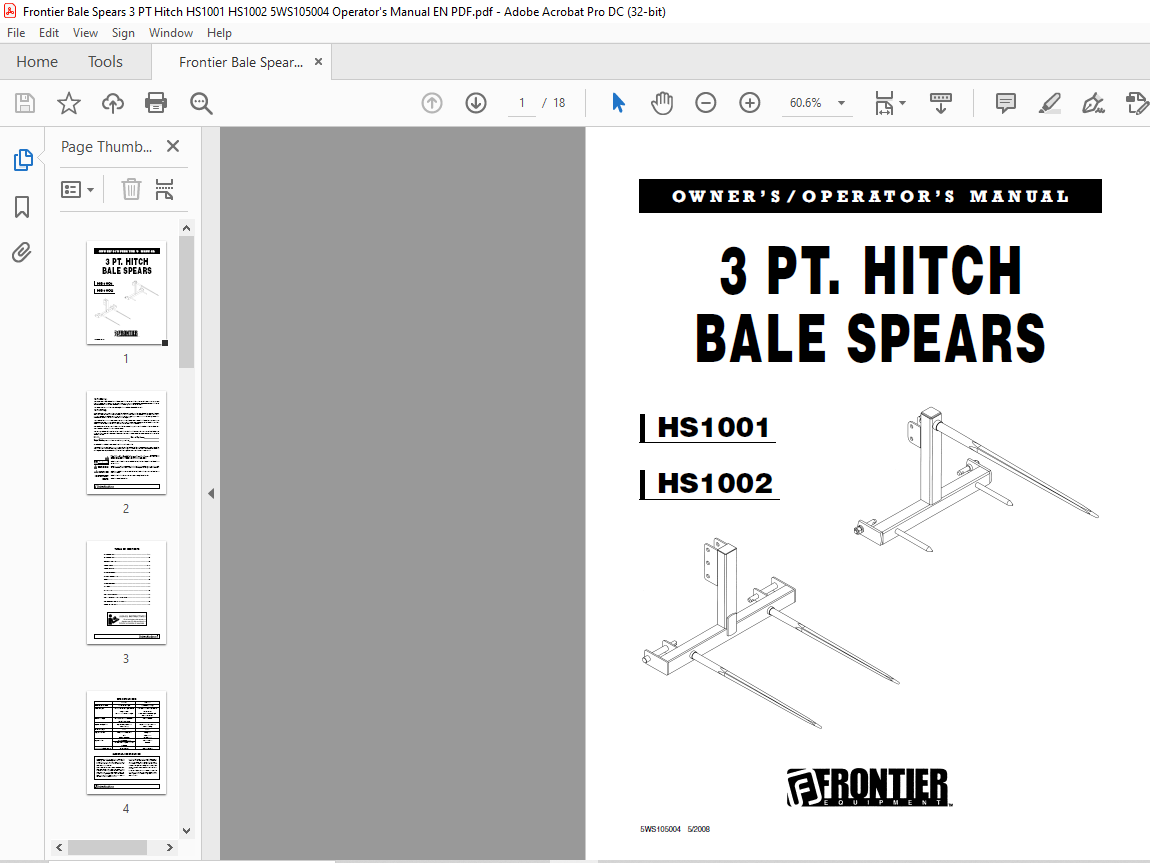Zoom in with the plus icon
The height and width of the screenshot is (863, 1150).
point(750,103)
